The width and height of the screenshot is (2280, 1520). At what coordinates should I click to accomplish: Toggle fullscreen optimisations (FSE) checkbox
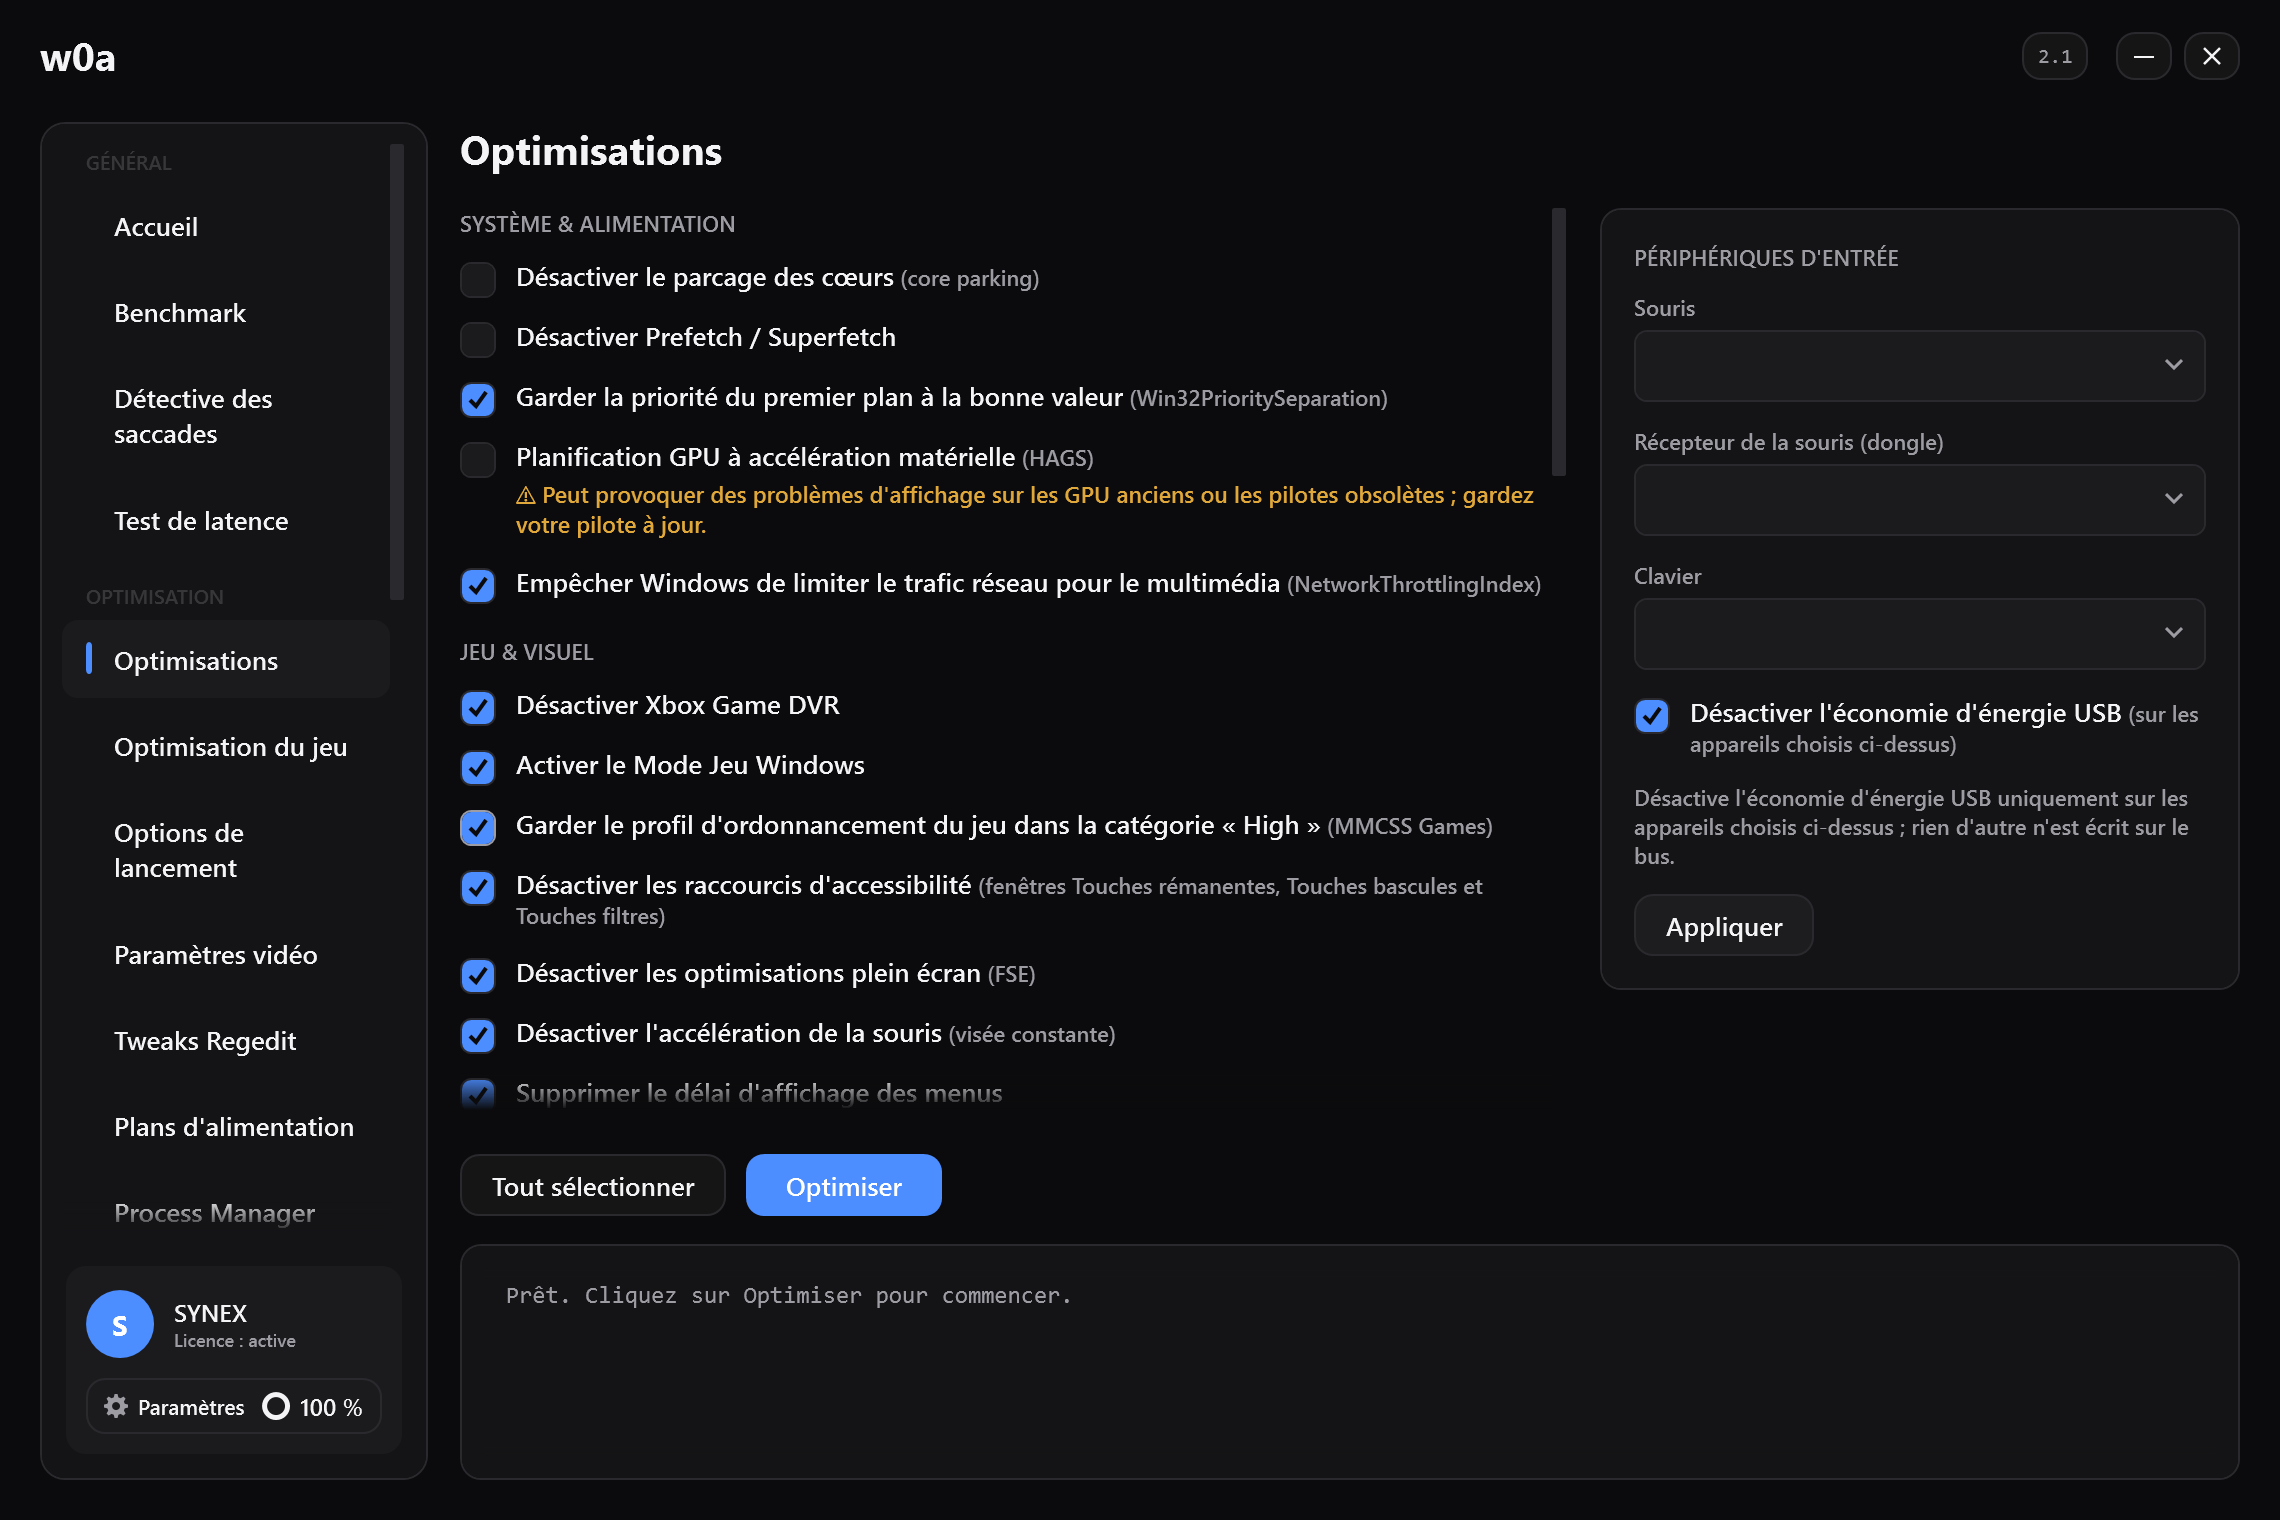pyautogui.click(x=478, y=975)
